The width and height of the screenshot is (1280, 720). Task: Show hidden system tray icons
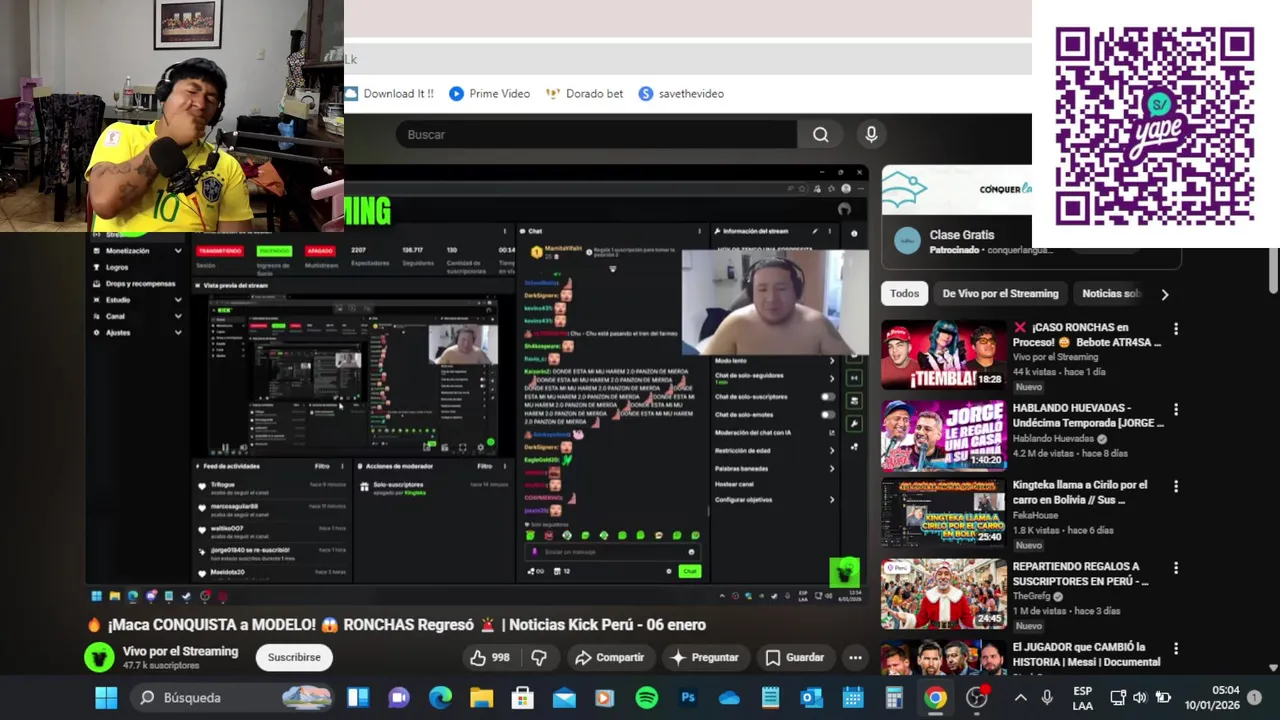tap(1020, 697)
